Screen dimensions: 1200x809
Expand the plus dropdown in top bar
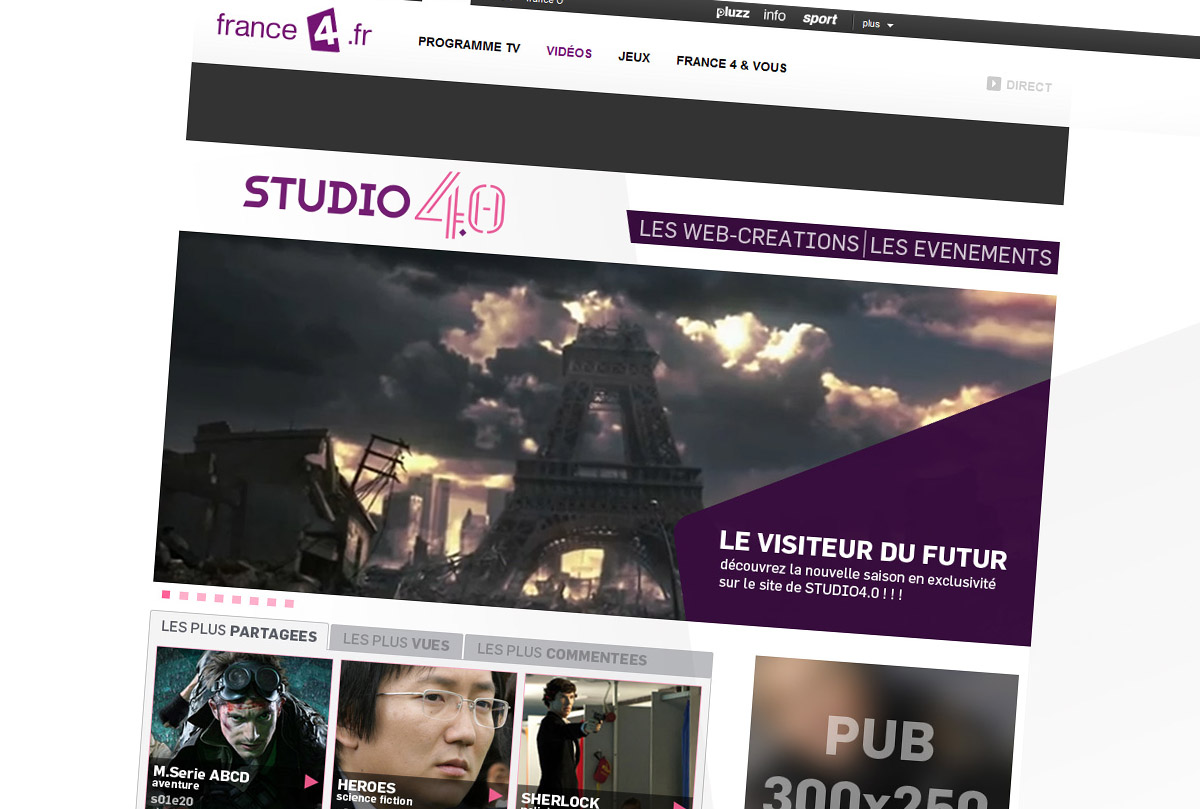tap(877, 24)
